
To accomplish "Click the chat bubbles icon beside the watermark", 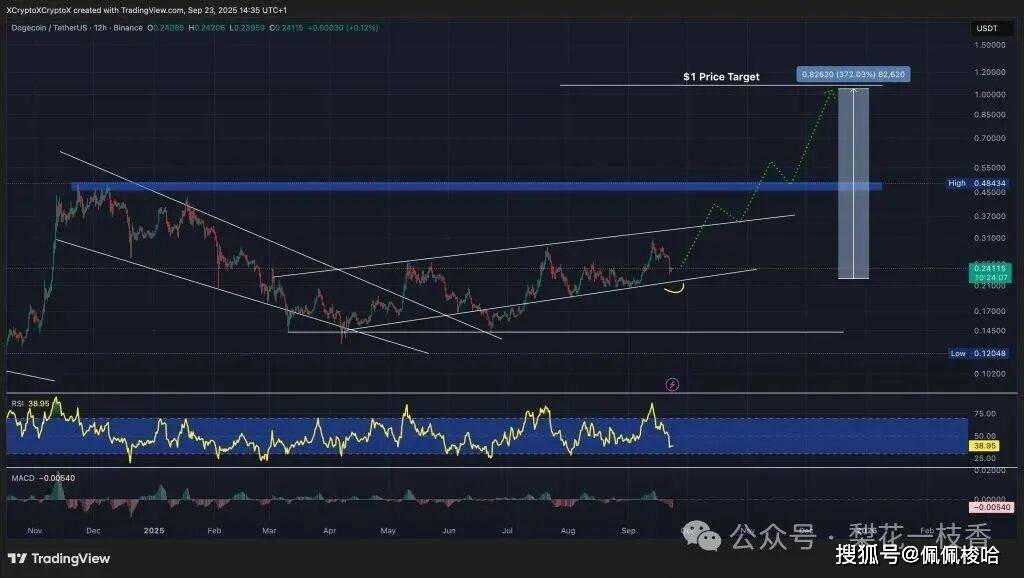I will click(x=700, y=535).
